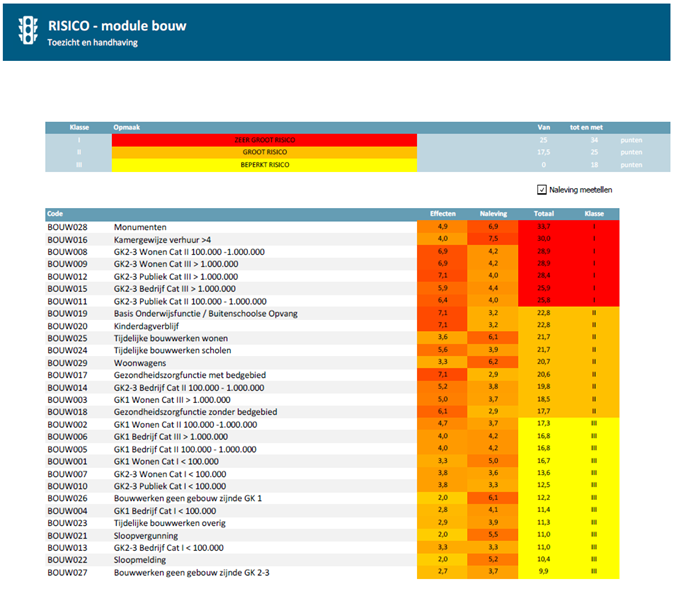This screenshot has width=674, height=613.
Task: Click the Sloopvergunning row
Action: [146, 534]
